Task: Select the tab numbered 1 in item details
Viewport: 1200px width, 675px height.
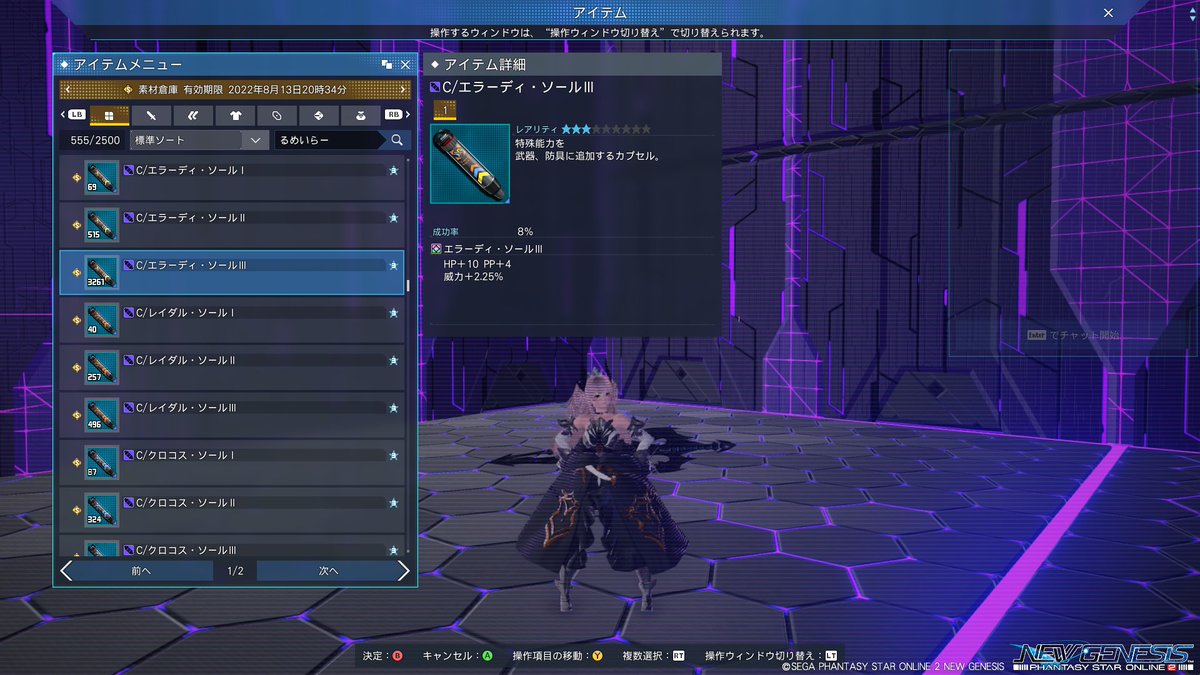Action: click(x=443, y=111)
